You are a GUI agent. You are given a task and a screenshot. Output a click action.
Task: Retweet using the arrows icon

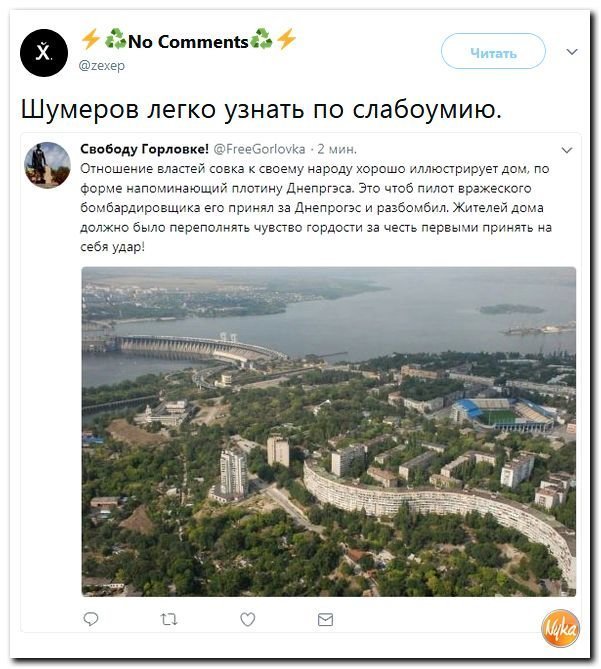(169, 619)
